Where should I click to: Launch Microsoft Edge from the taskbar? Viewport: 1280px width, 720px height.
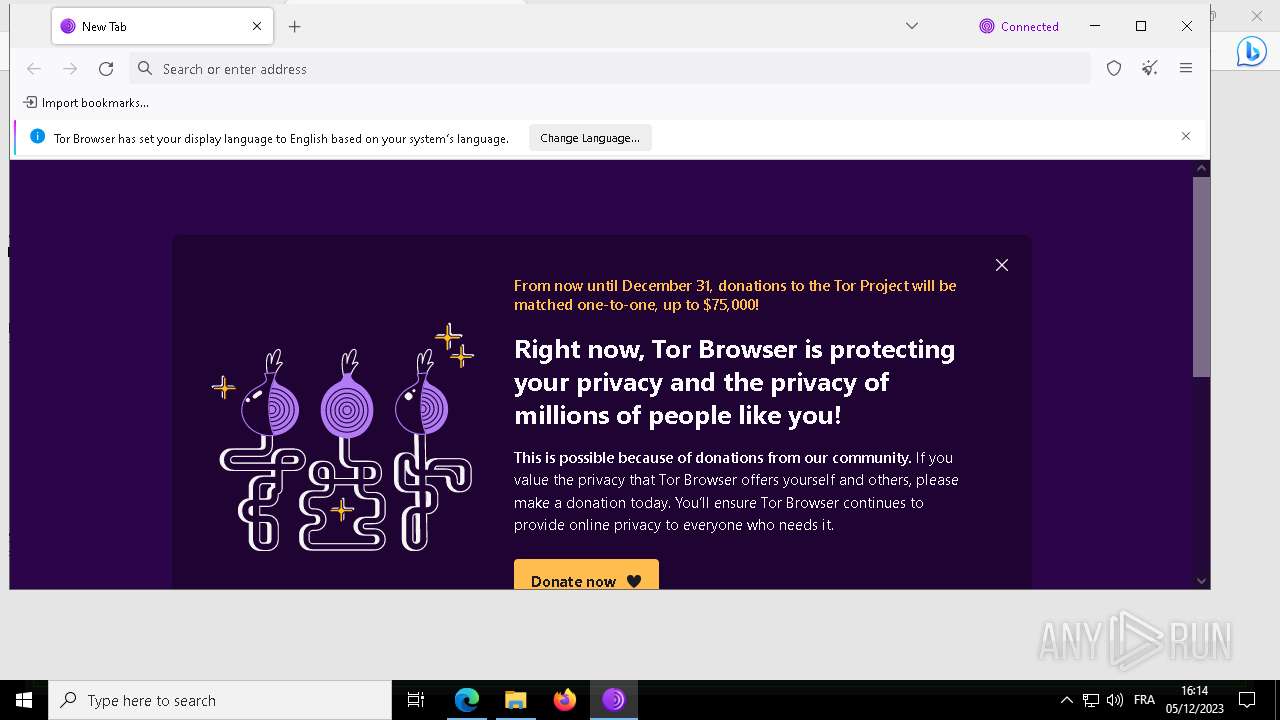tap(467, 700)
